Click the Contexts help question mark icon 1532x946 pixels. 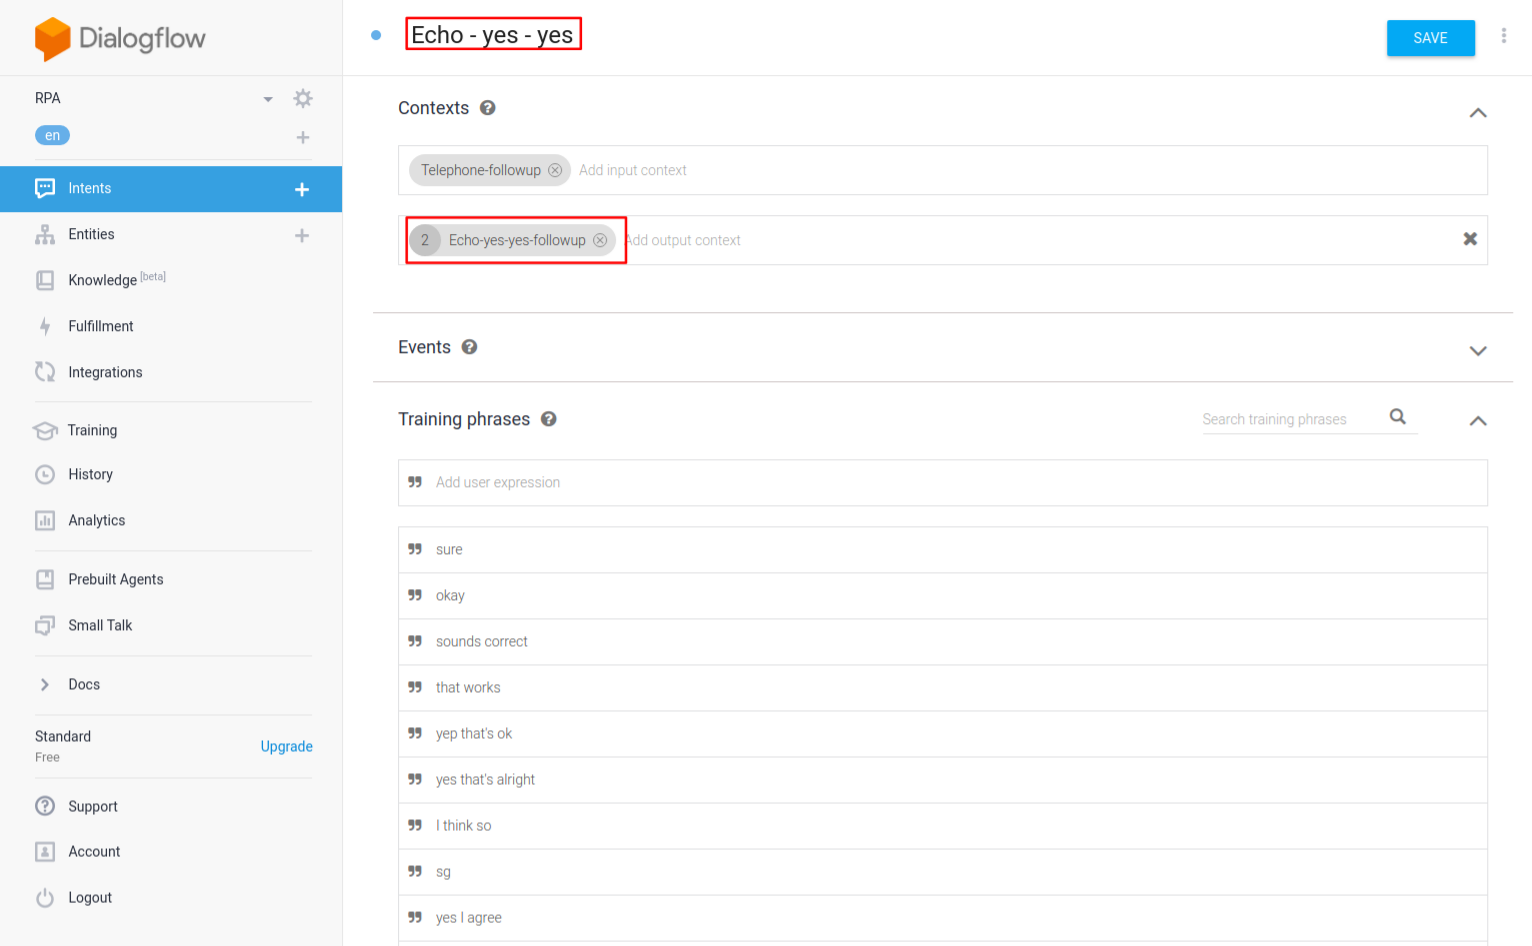click(488, 108)
